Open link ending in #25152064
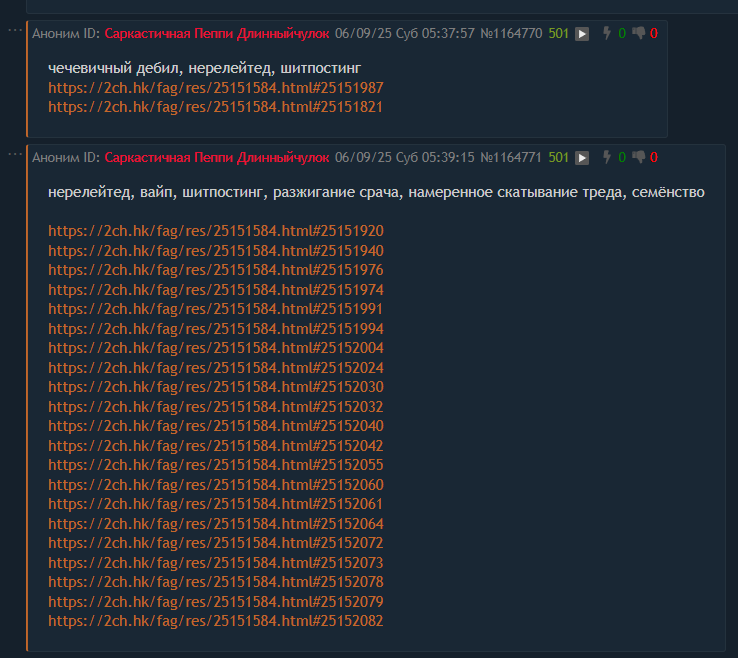 (216, 524)
